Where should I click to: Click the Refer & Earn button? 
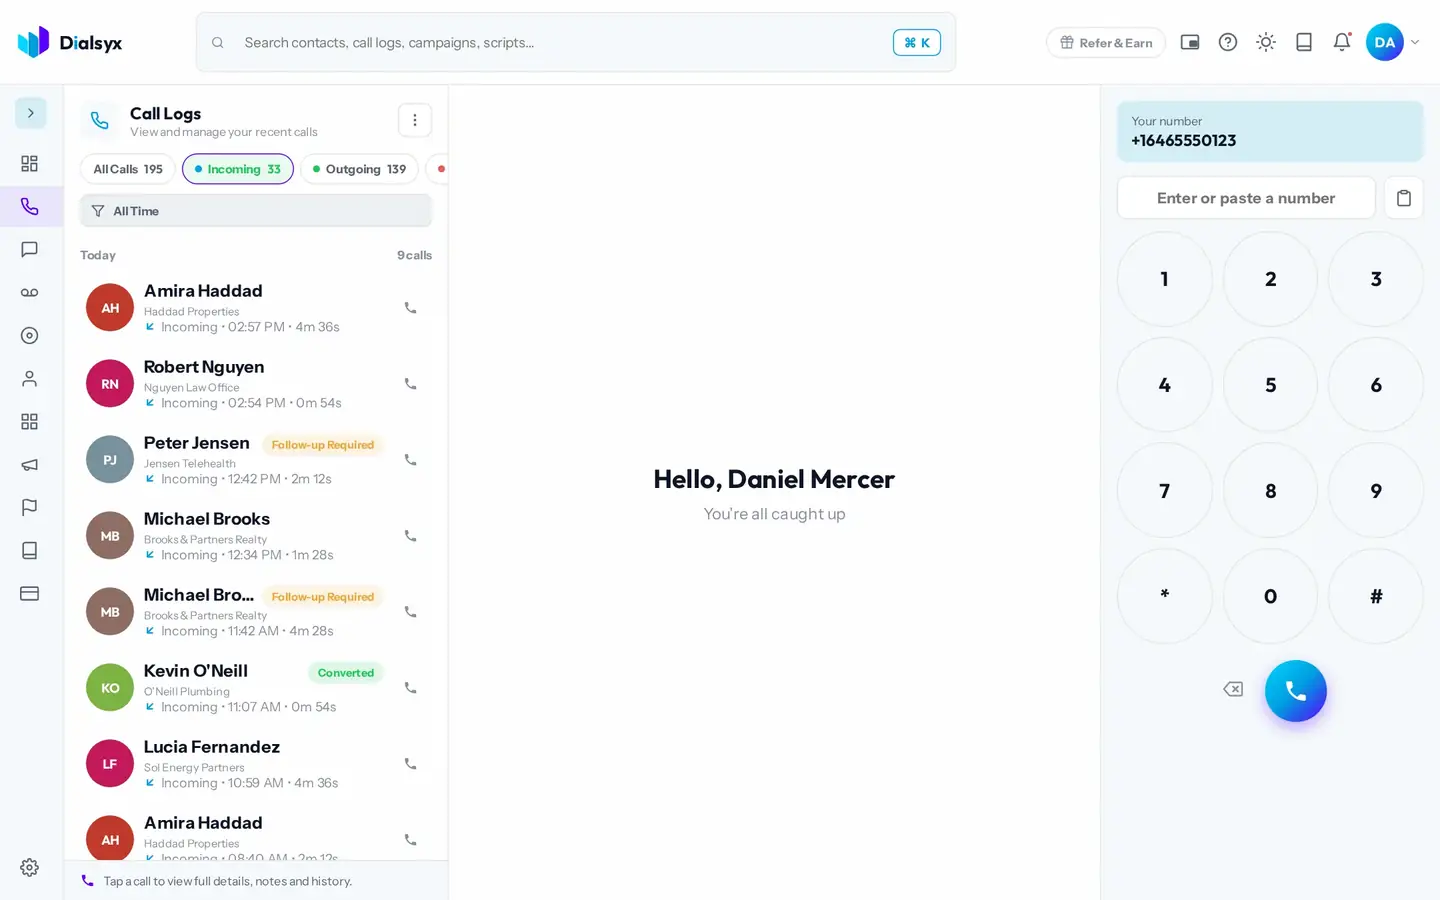point(1106,43)
